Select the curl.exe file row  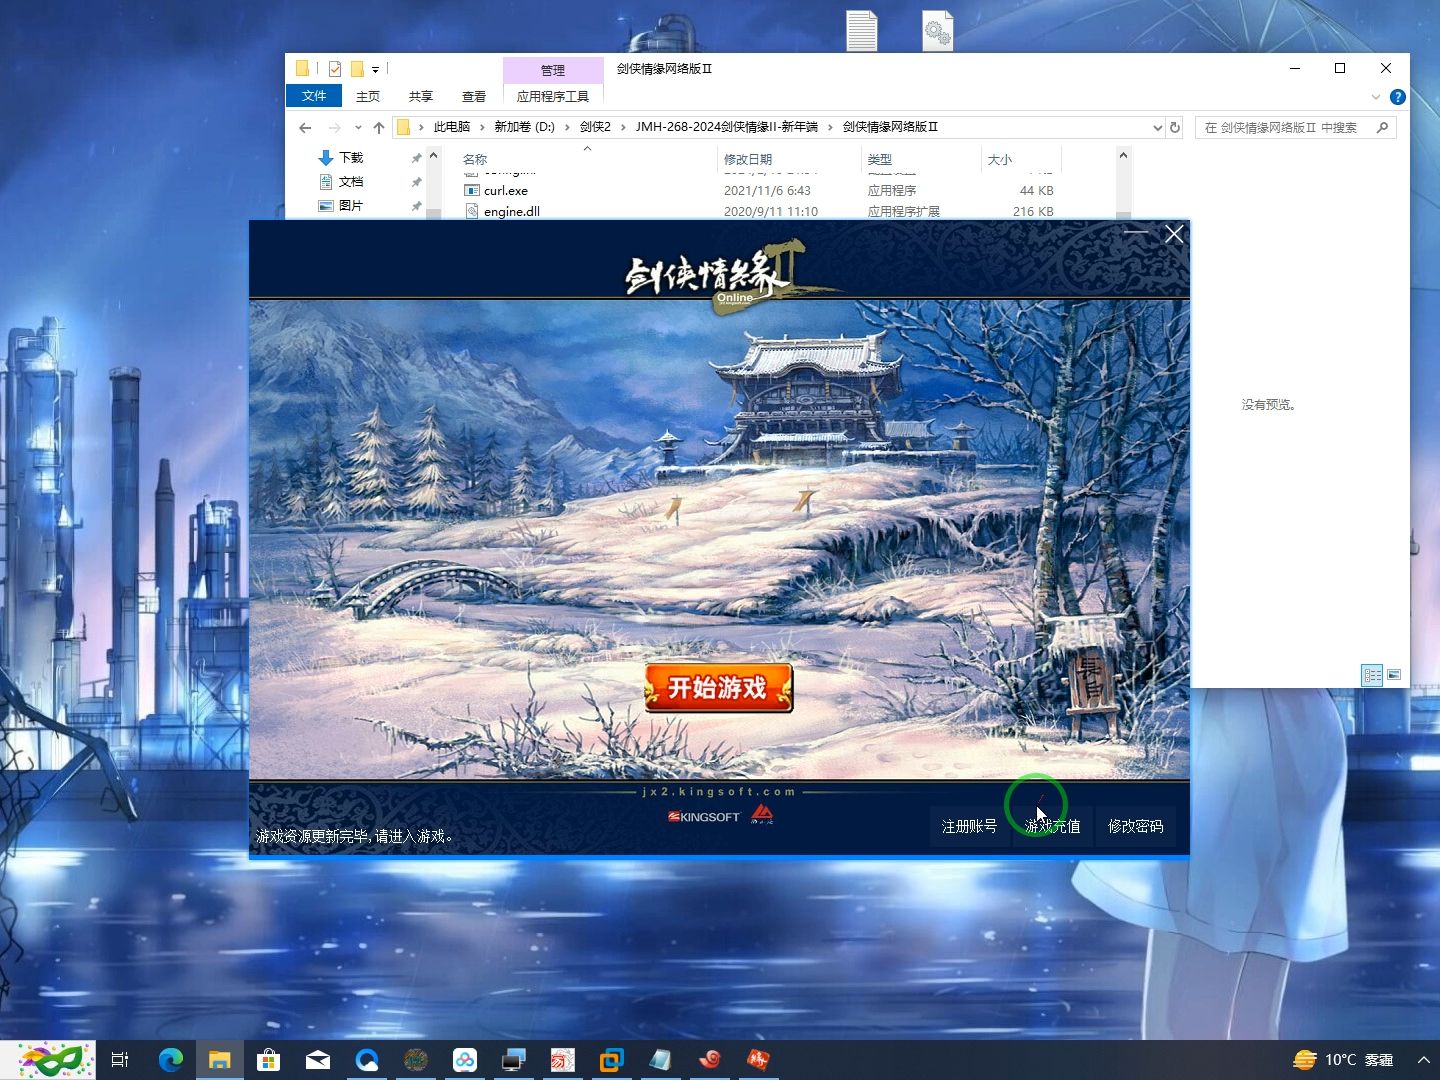tap(759, 190)
